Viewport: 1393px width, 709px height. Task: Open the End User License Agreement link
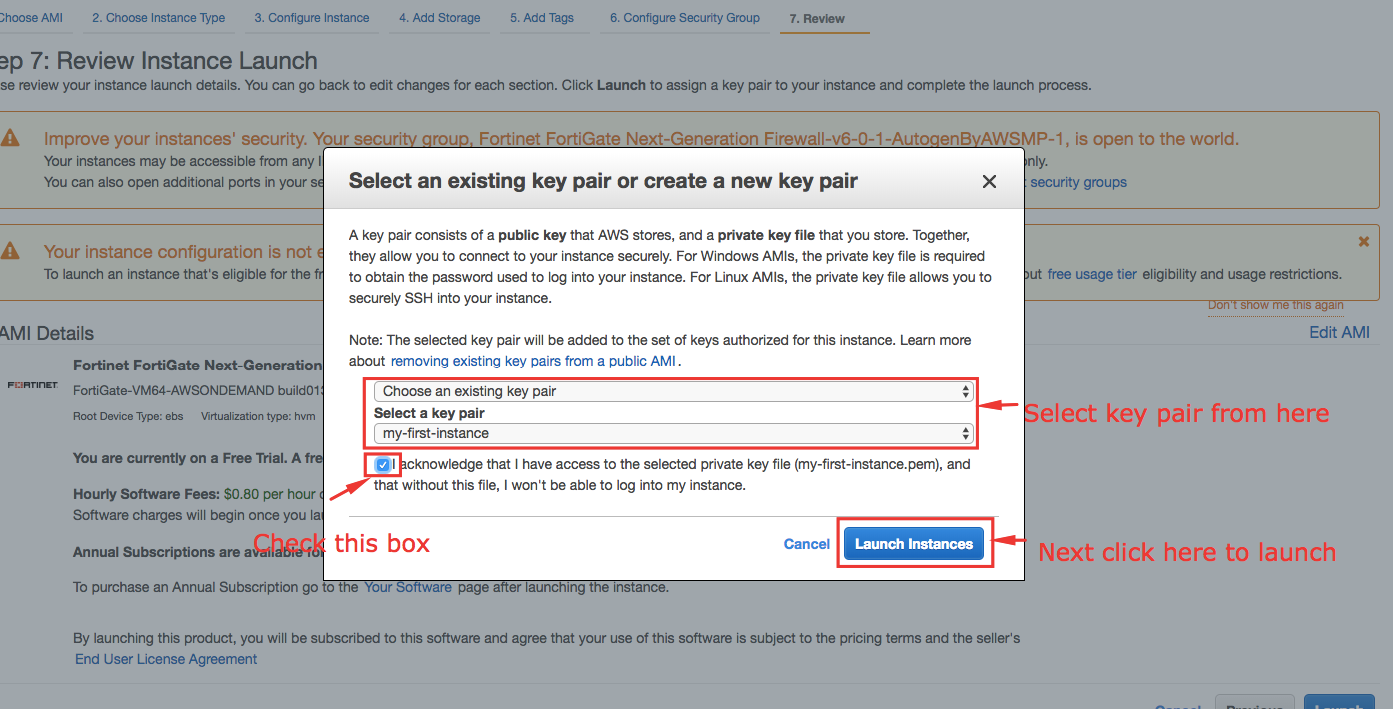coord(166,659)
